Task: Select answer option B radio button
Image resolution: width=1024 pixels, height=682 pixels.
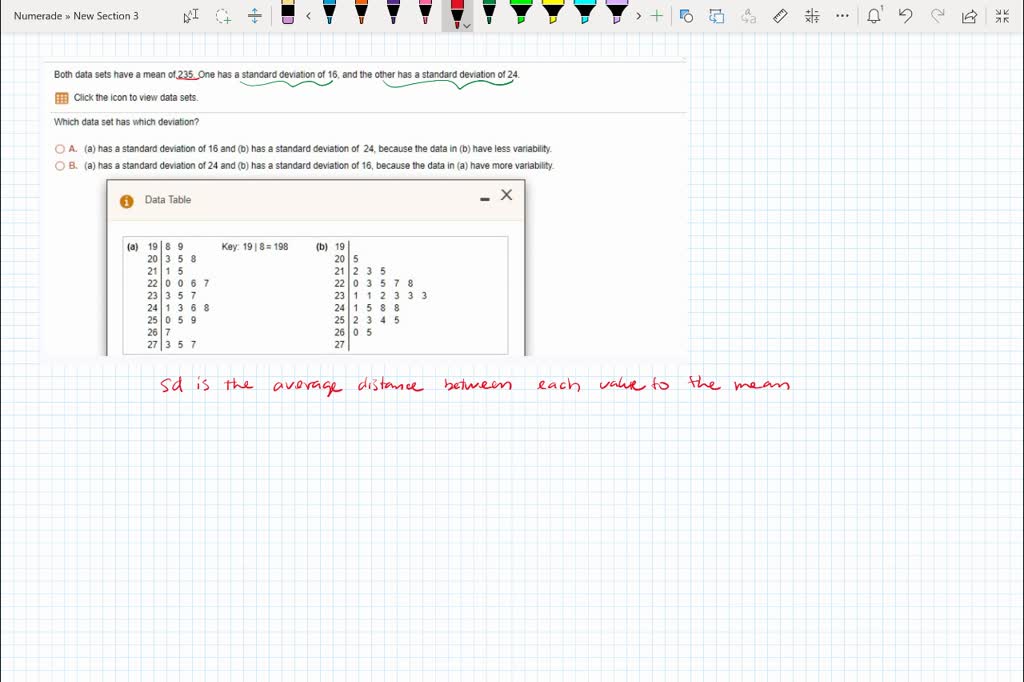Action: click(x=60, y=166)
